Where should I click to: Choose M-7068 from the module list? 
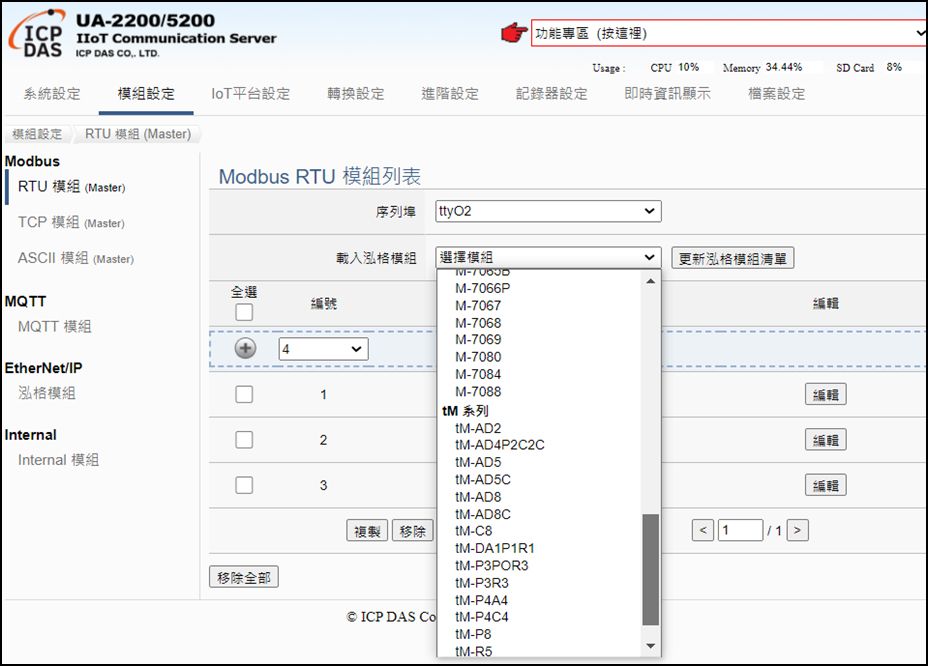tap(540, 323)
